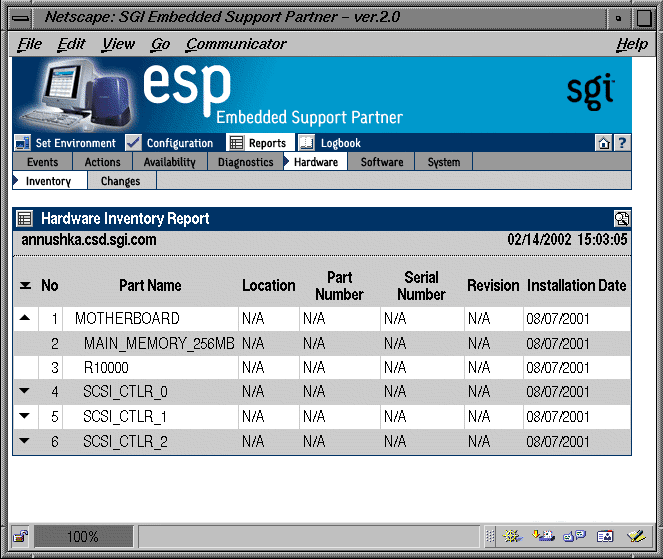Click SCSI_CTLR_0 part name
Viewport: 663px width, 559px height.
[x=125, y=392]
